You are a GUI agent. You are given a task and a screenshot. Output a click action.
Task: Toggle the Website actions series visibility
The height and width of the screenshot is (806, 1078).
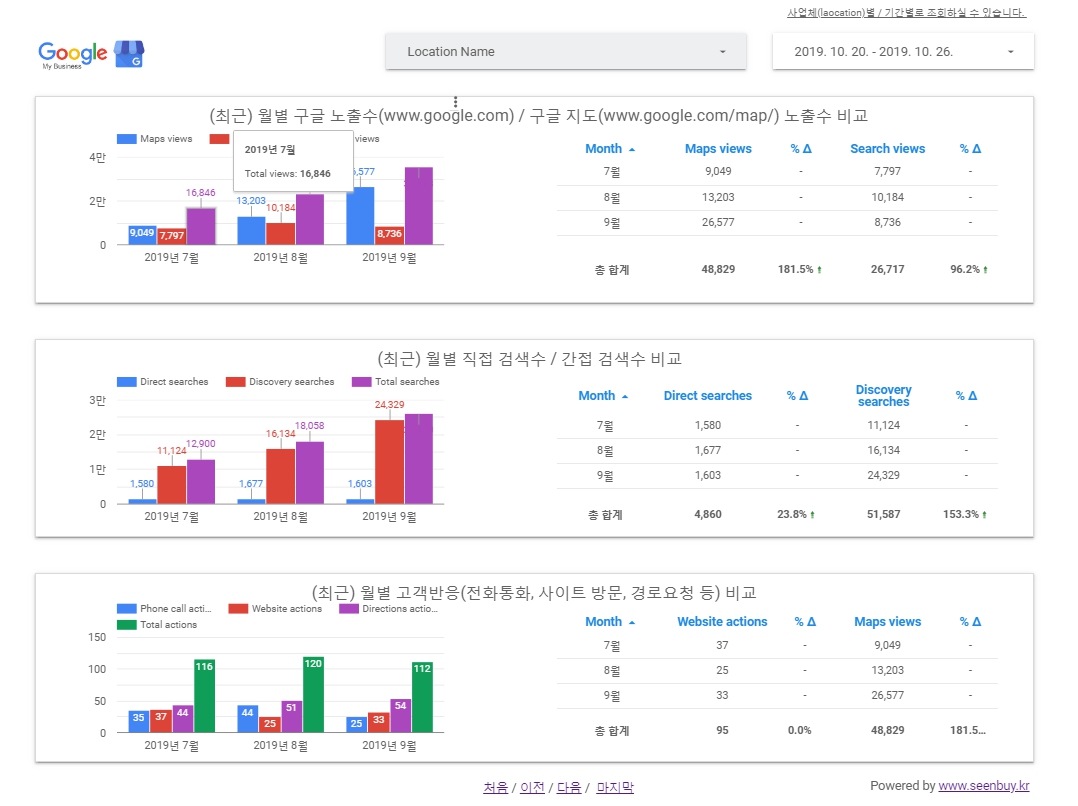[238, 608]
